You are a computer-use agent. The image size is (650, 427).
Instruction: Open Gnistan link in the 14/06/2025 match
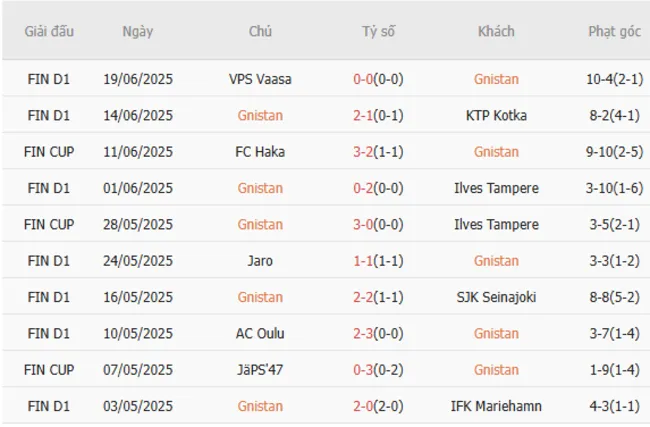point(260,115)
